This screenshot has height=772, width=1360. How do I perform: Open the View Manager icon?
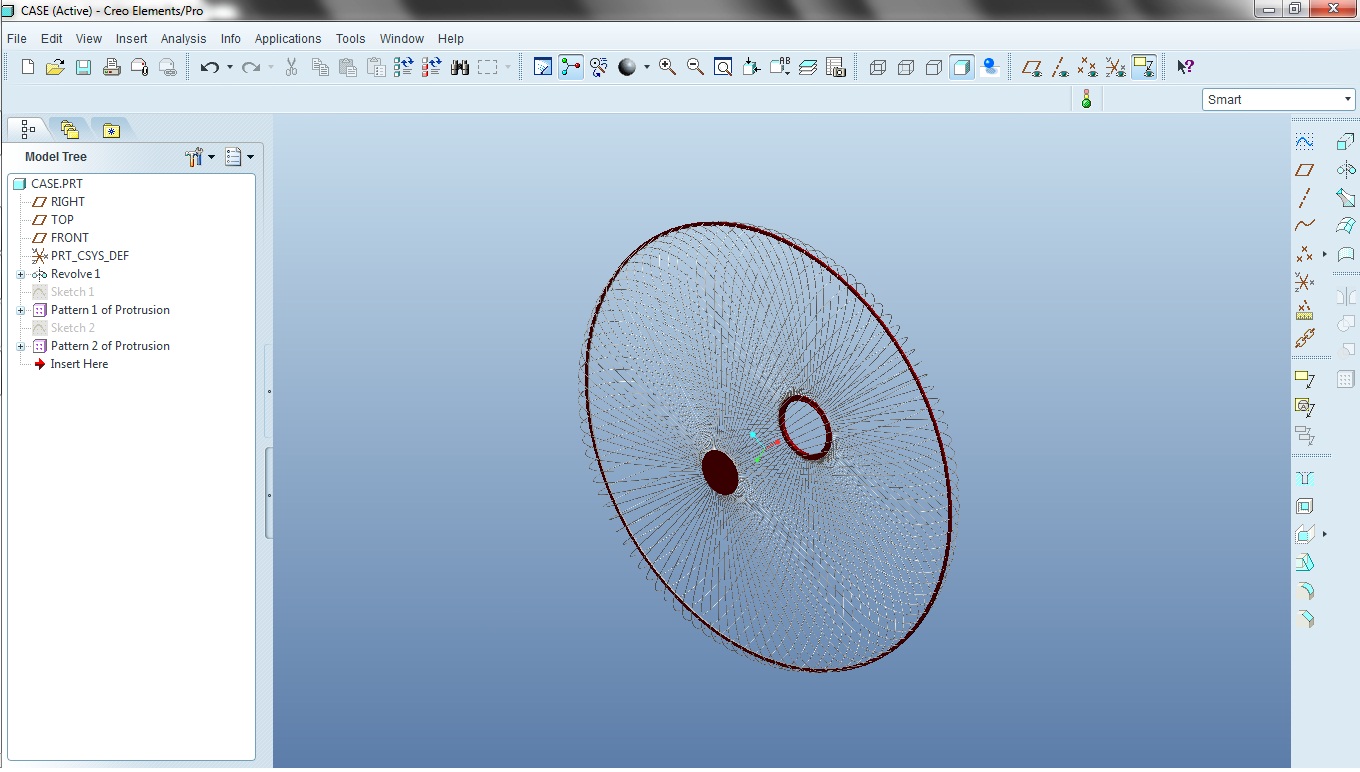click(x=836, y=67)
